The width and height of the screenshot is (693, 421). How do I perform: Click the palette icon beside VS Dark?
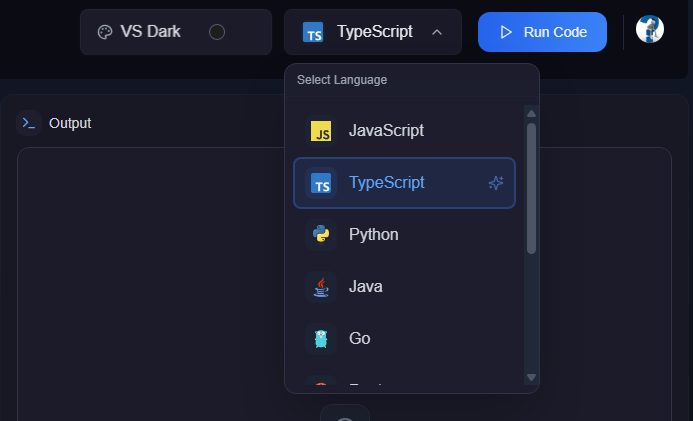(x=105, y=32)
